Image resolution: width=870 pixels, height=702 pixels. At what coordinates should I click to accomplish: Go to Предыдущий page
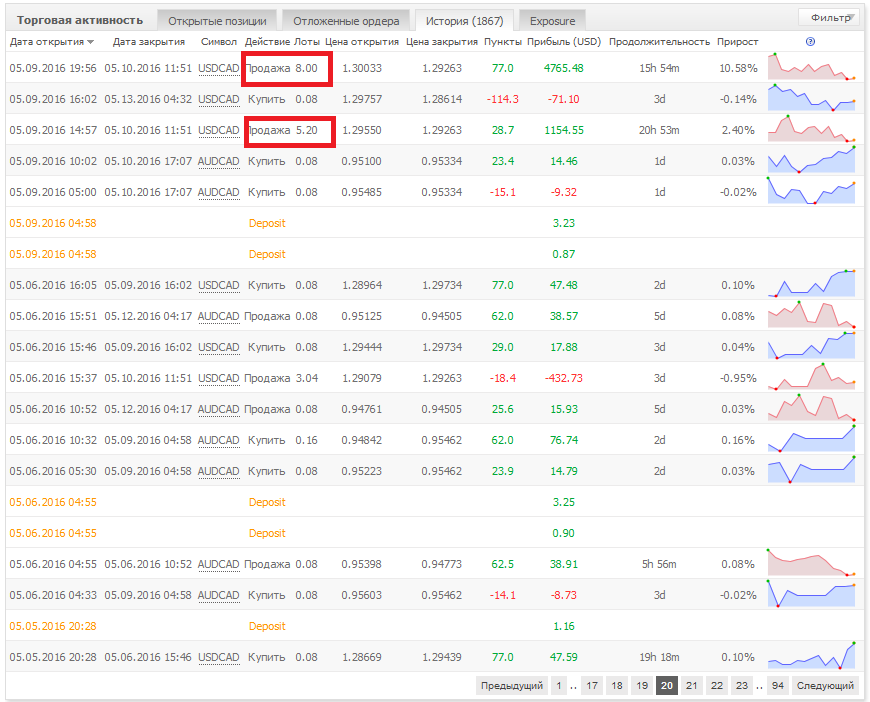click(512, 685)
